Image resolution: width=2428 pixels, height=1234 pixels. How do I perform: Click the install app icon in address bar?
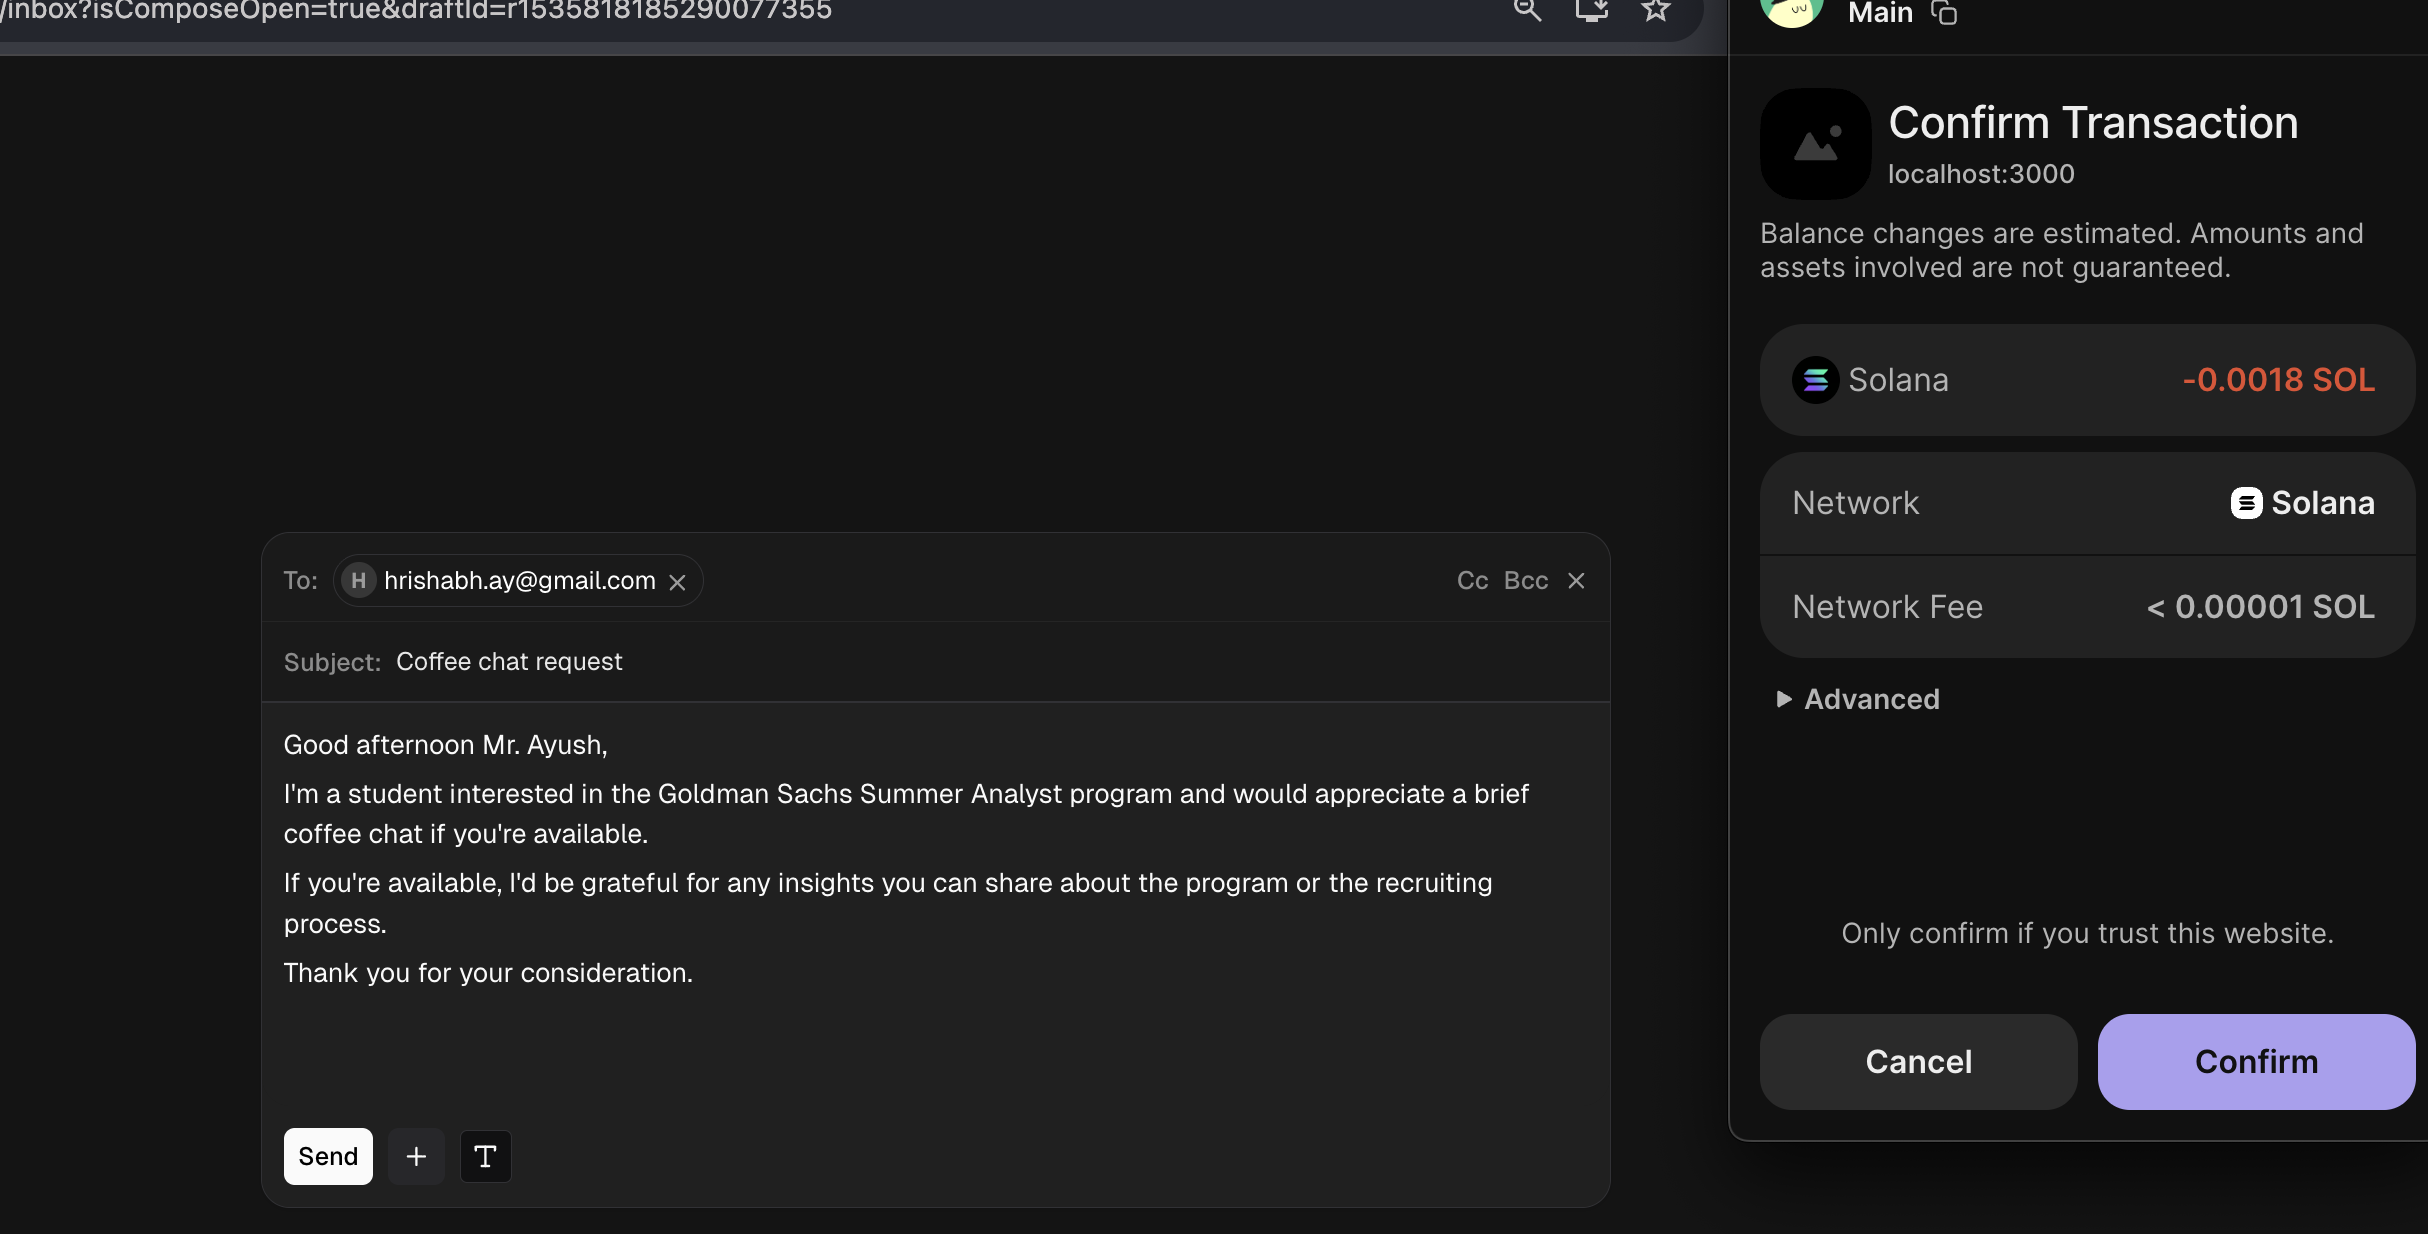click(1591, 11)
